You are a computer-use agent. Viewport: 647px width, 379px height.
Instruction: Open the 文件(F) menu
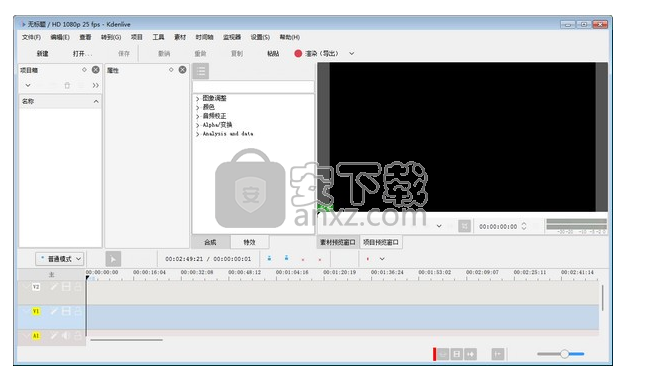click(31, 37)
